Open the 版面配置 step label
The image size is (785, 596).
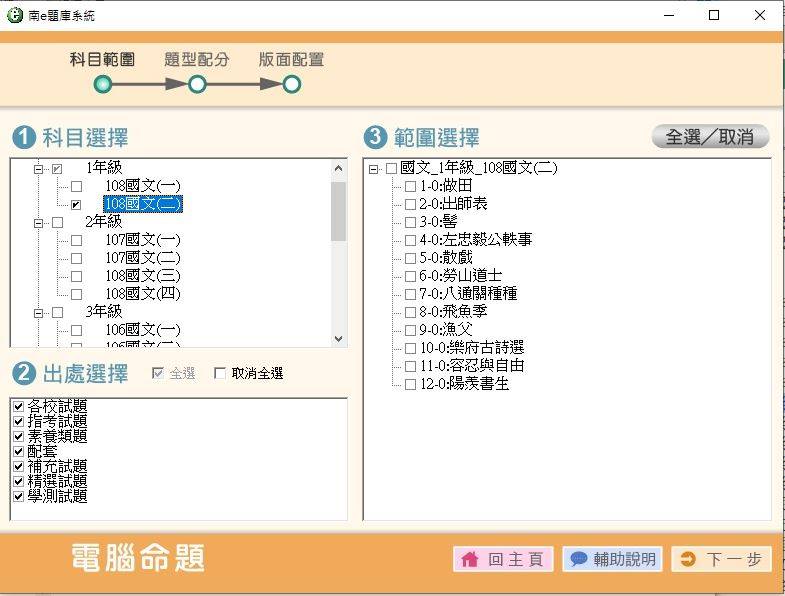point(291,60)
